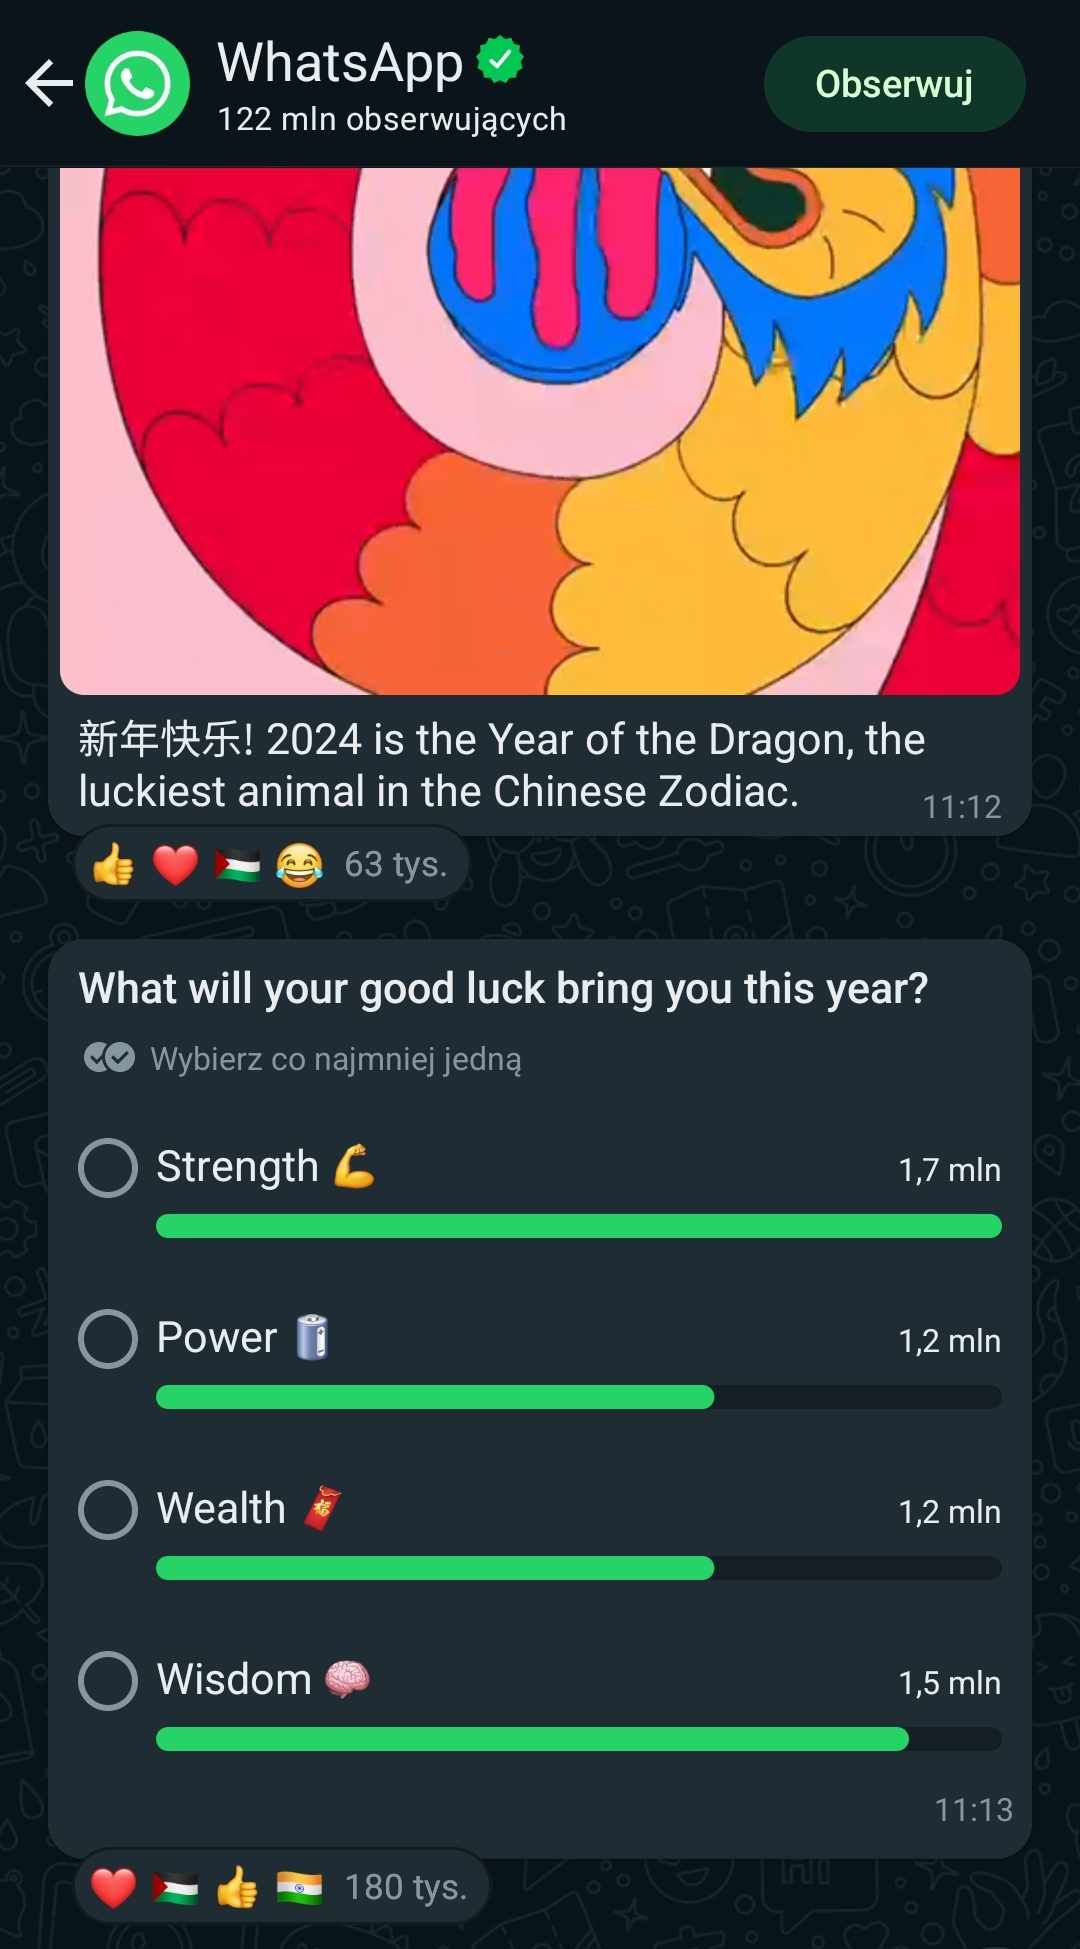
Task: Open the dragon illustration image
Action: [540, 430]
